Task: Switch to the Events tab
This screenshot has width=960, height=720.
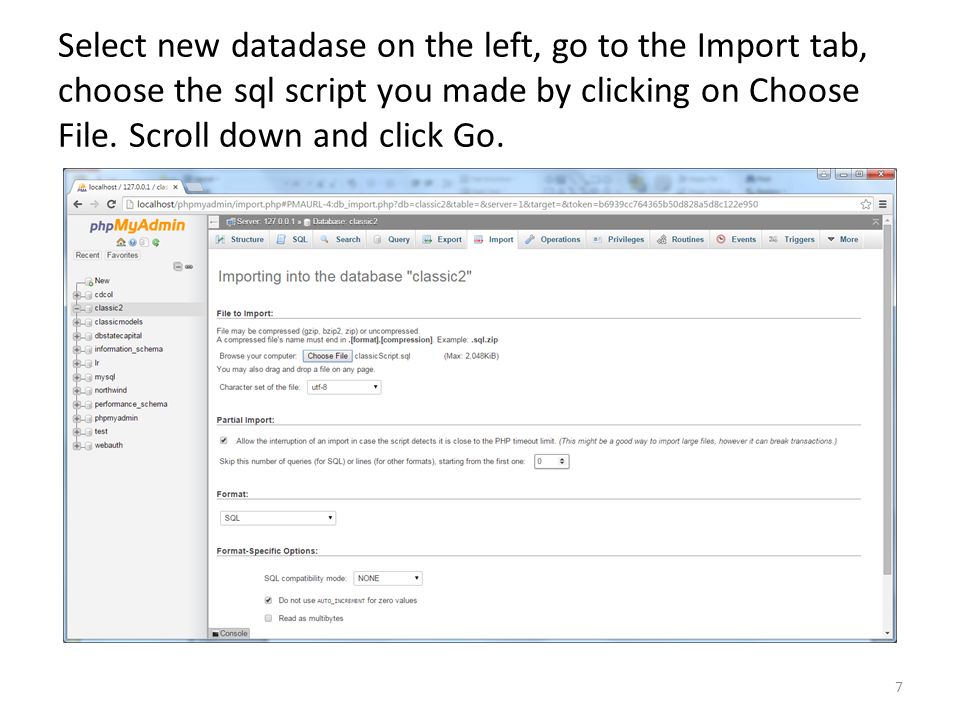Action: [737, 239]
